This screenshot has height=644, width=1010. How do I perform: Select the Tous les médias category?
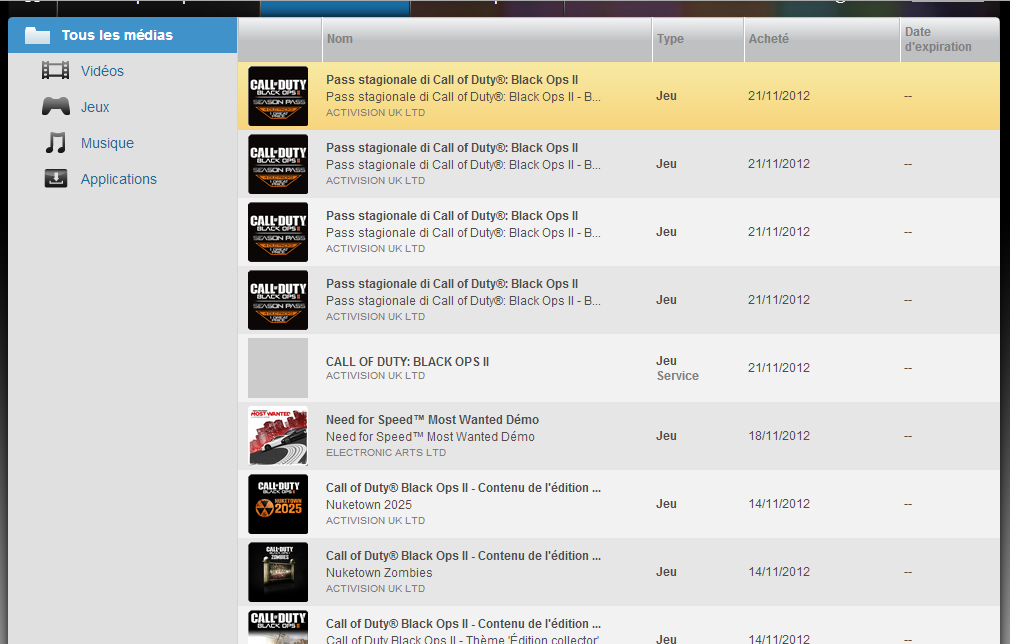tap(122, 35)
